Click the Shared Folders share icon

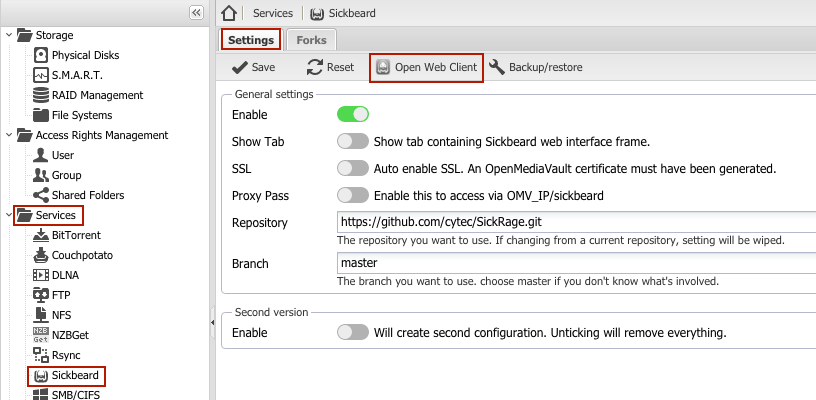[x=41, y=195]
